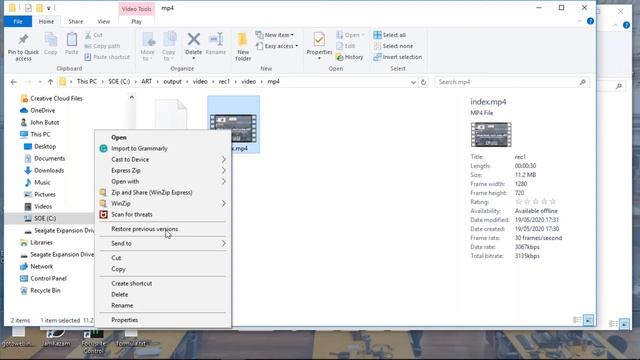Open the Play tab under Video Tools
Image resolution: width=640 pixels, height=360 pixels.
click(136, 21)
